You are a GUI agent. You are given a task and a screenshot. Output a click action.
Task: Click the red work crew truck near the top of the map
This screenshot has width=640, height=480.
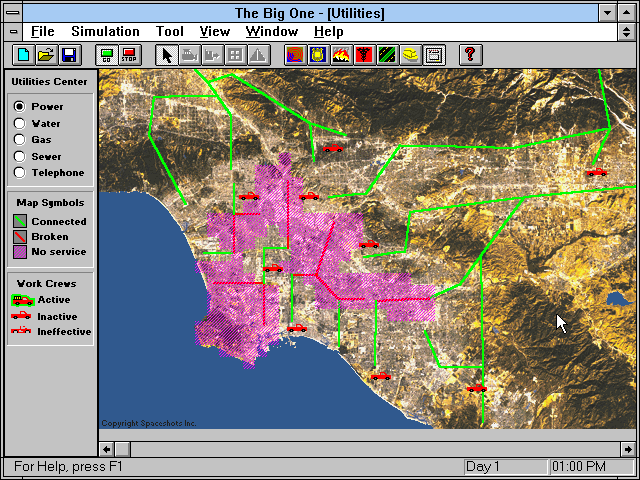coord(333,149)
